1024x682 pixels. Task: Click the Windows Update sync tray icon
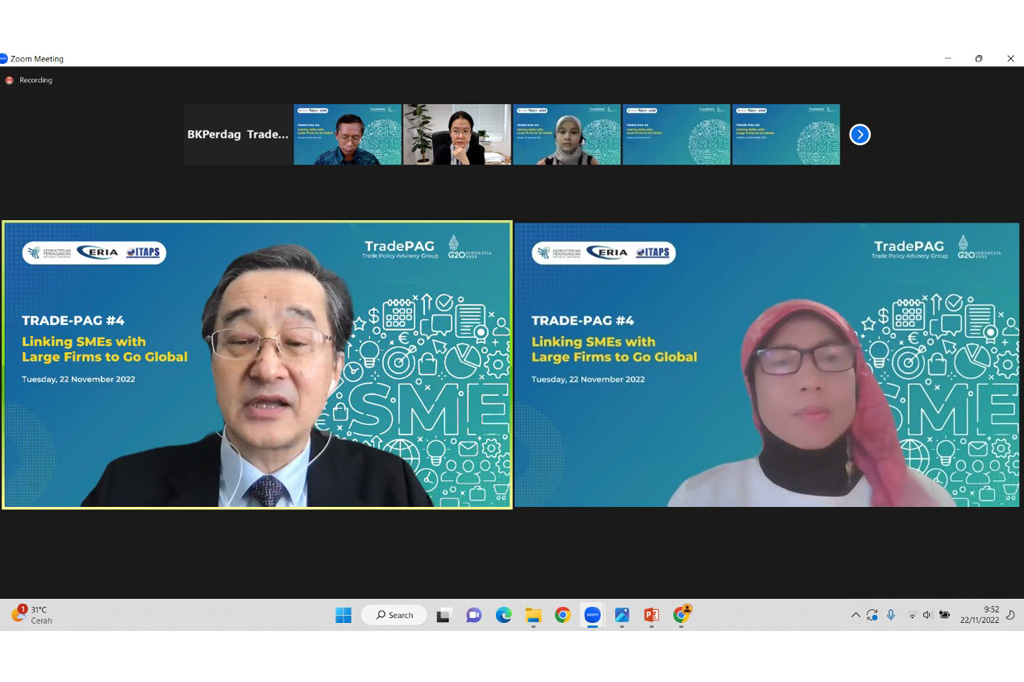[x=872, y=615]
